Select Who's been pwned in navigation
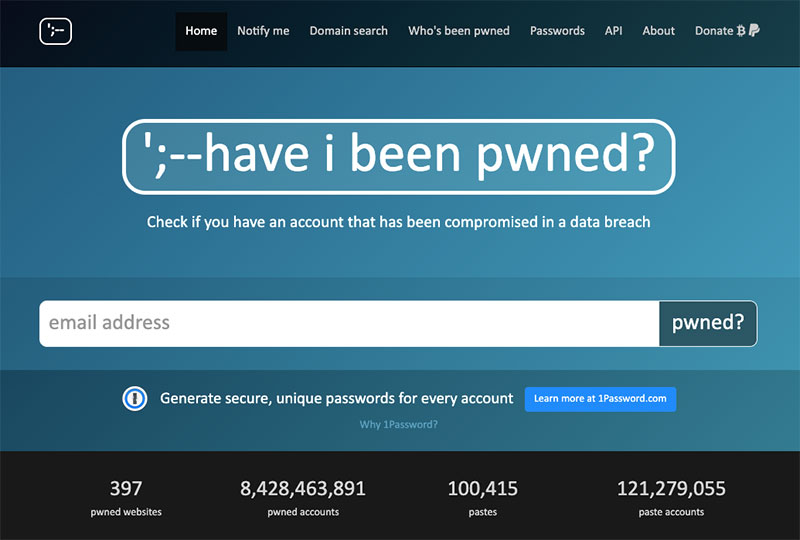Image resolution: width=800 pixels, height=540 pixels. click(459, 31)
